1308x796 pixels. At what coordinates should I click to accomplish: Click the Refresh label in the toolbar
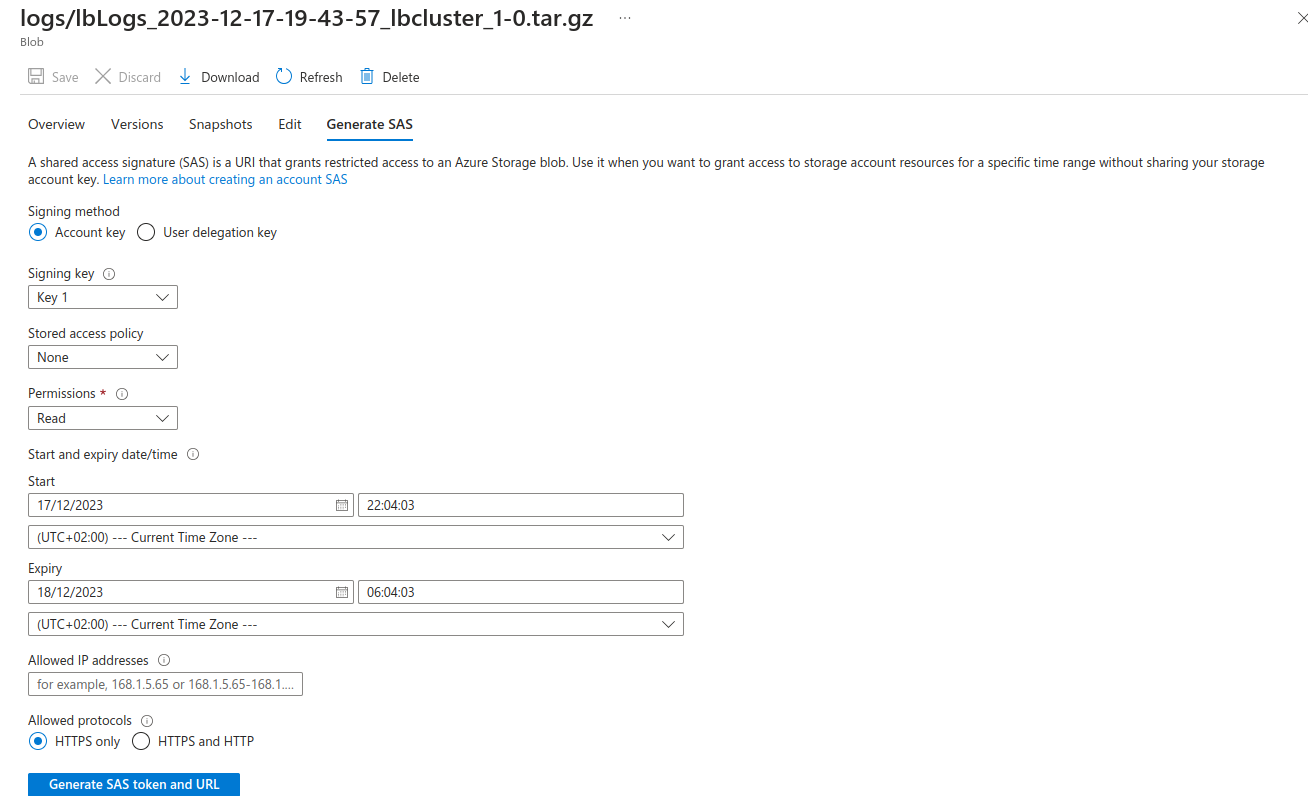tap(321, 77)
